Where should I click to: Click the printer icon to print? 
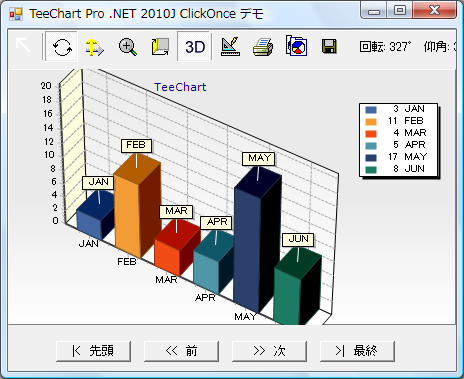point(263,47)
